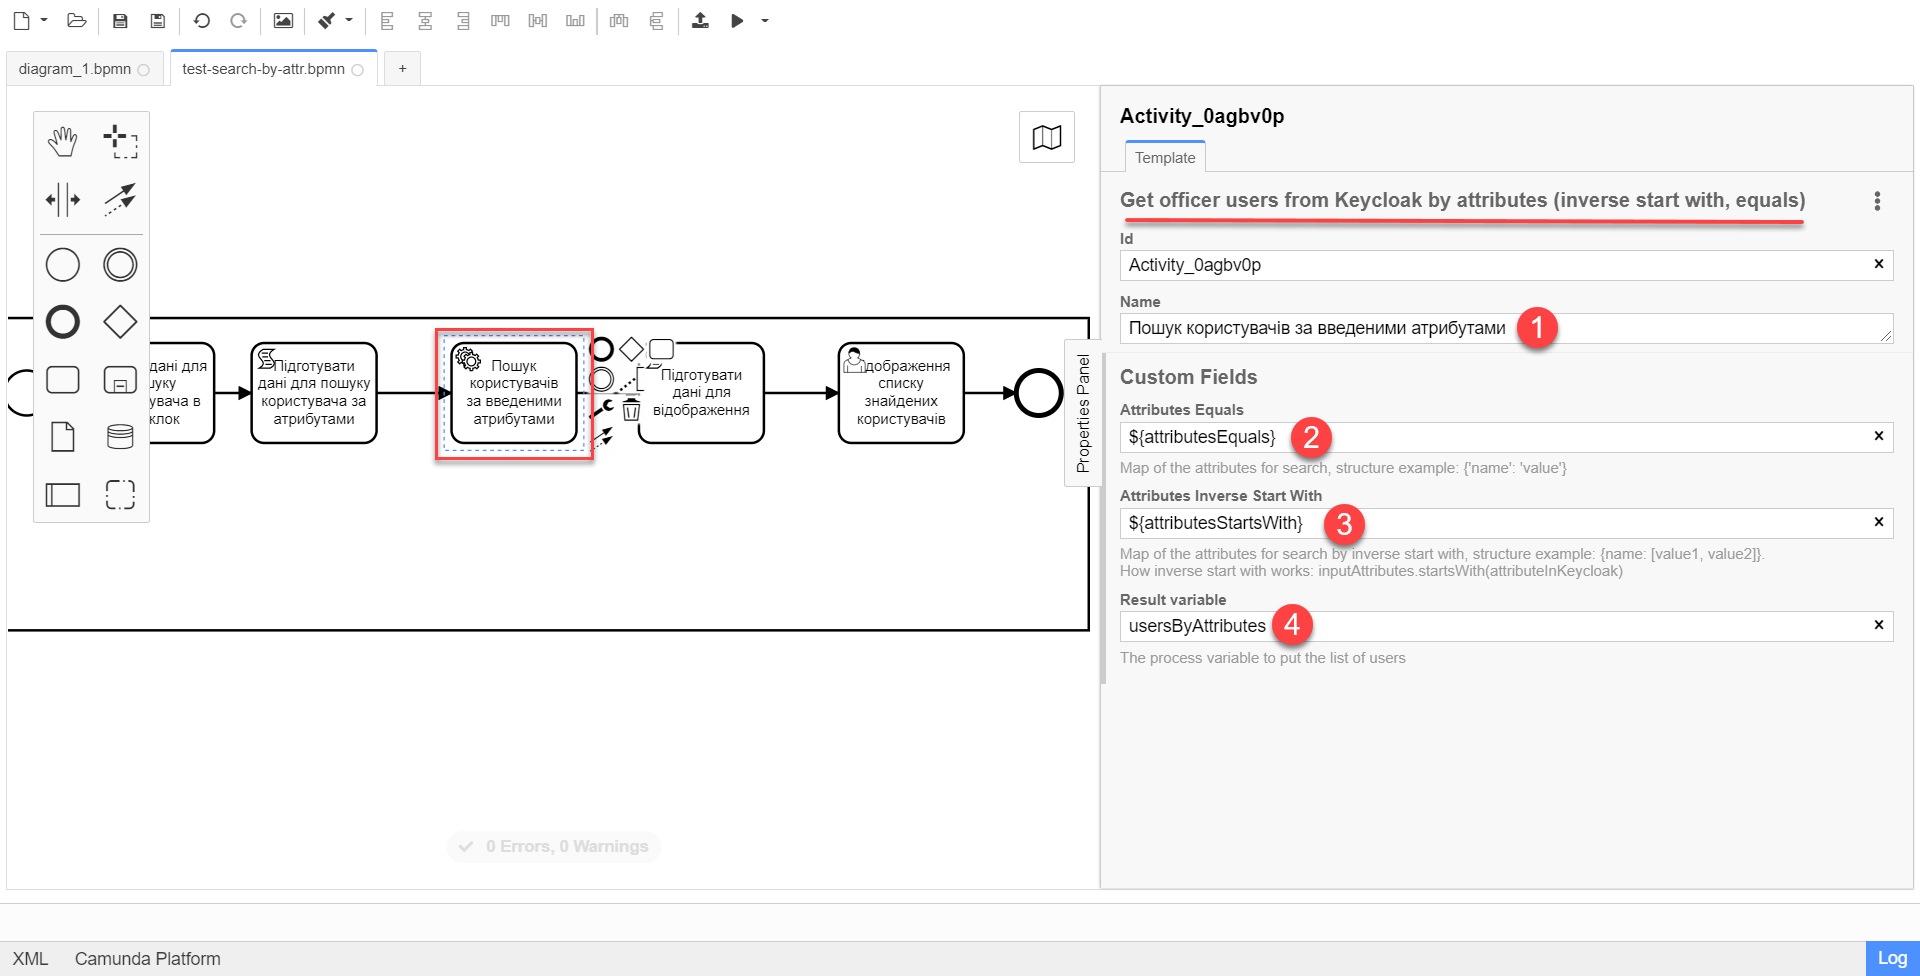
Task: Switch to the XML view tab
Action: pyautogui.click(x=30, y=958)
